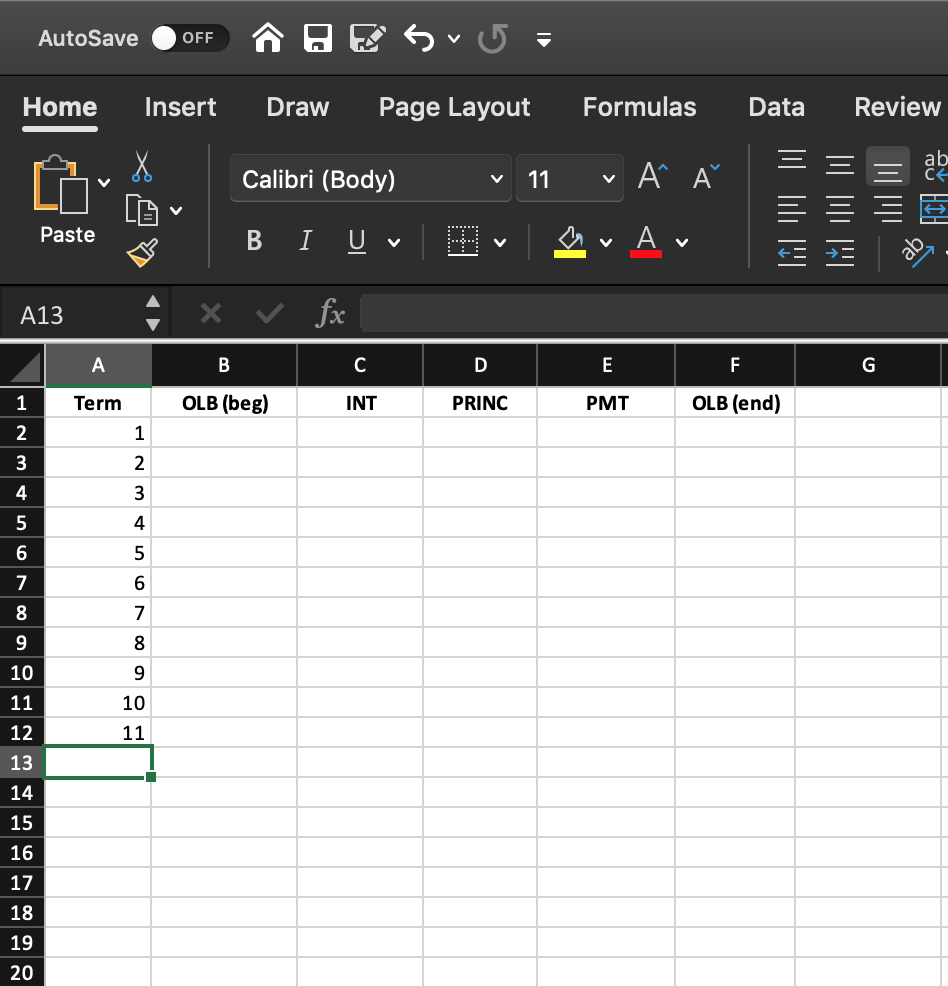Click Decrease Indent icon
The width and height of the screenshot is (948, 986).
(x=791, y=253)
